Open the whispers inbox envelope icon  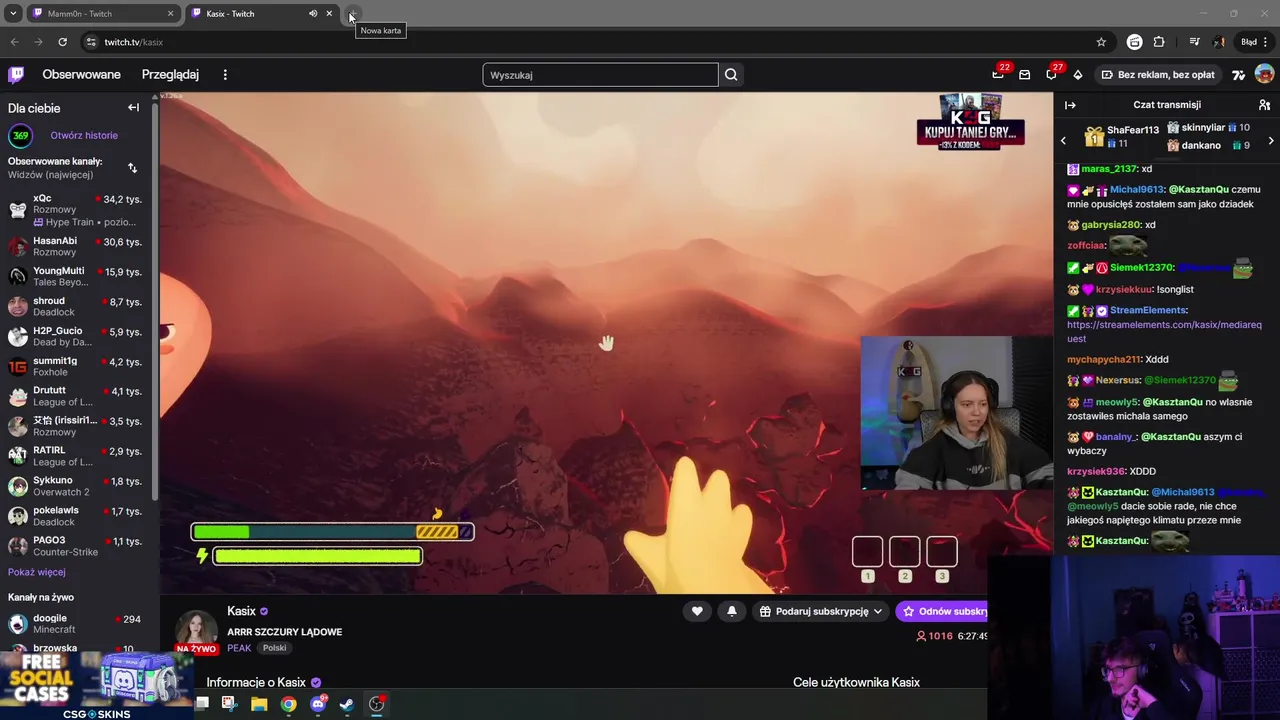(x=1024, y=75)
